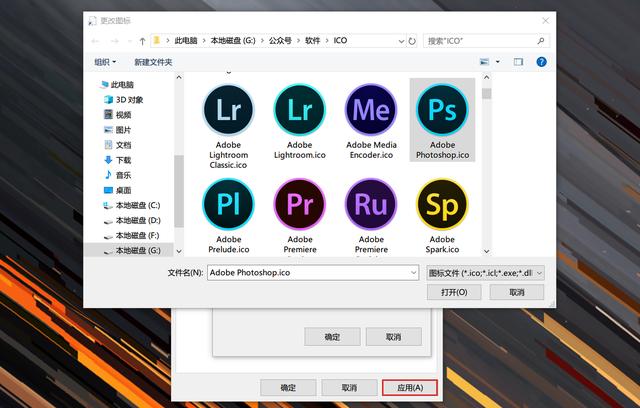Click 应用(A) in the properties window
This screenshot has width=640, height=408.
[x=410, y=388]
